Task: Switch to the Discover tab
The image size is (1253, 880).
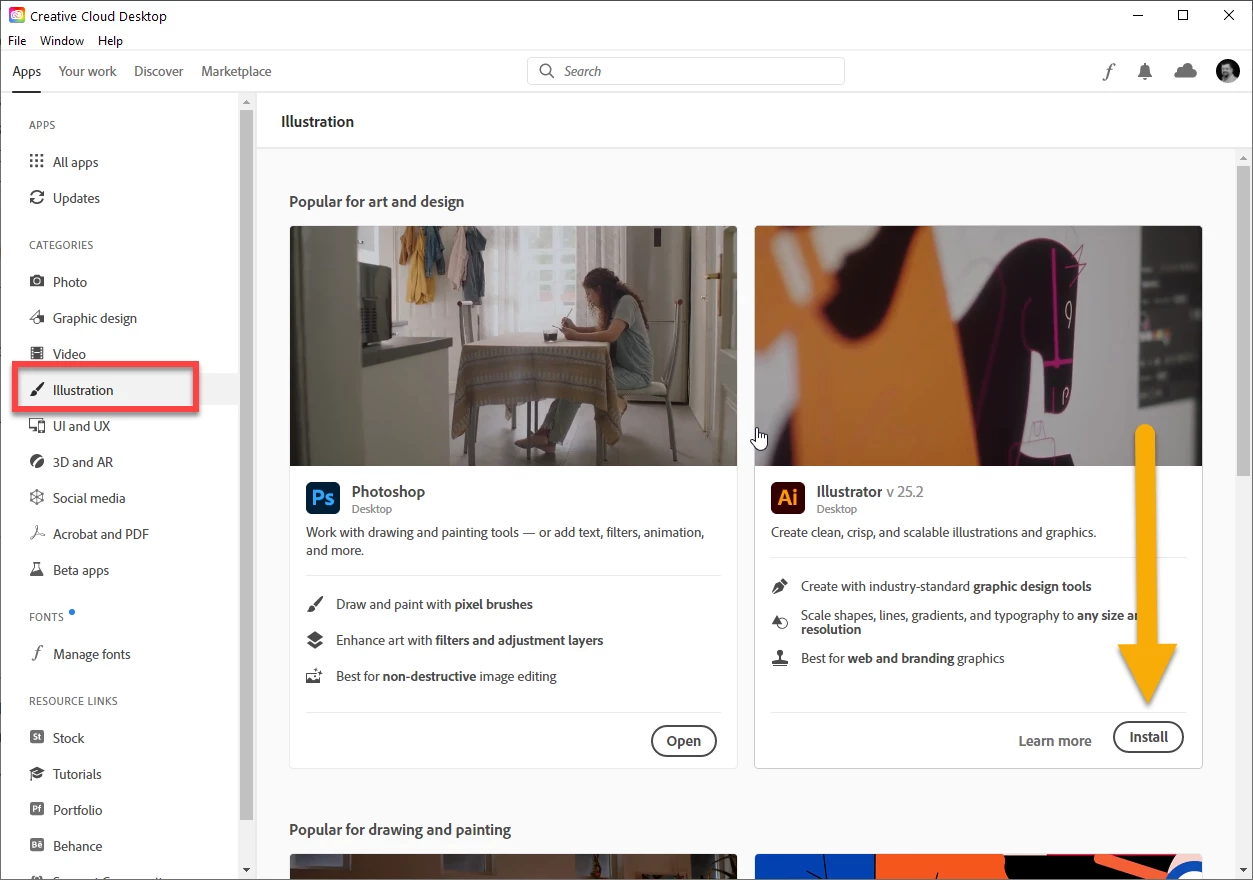Action: 159,72
